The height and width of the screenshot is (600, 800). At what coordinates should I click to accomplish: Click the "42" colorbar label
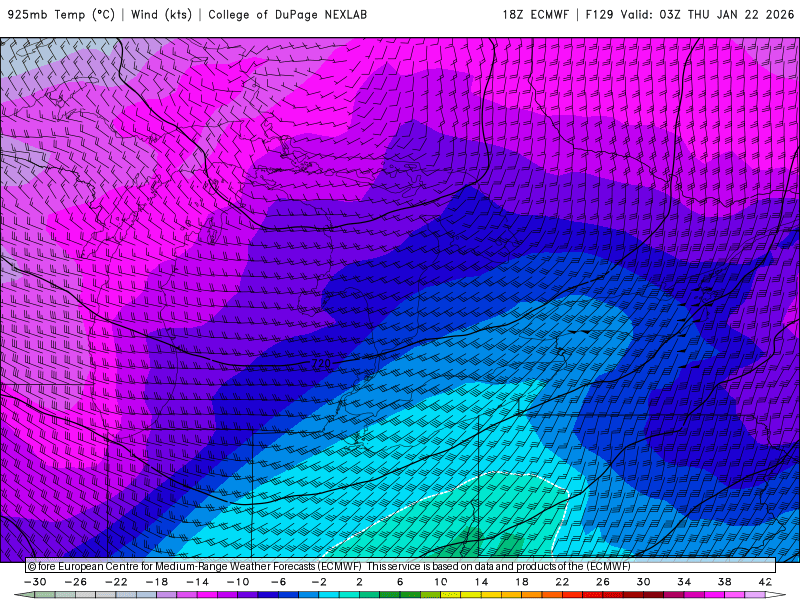pos(765,582)
